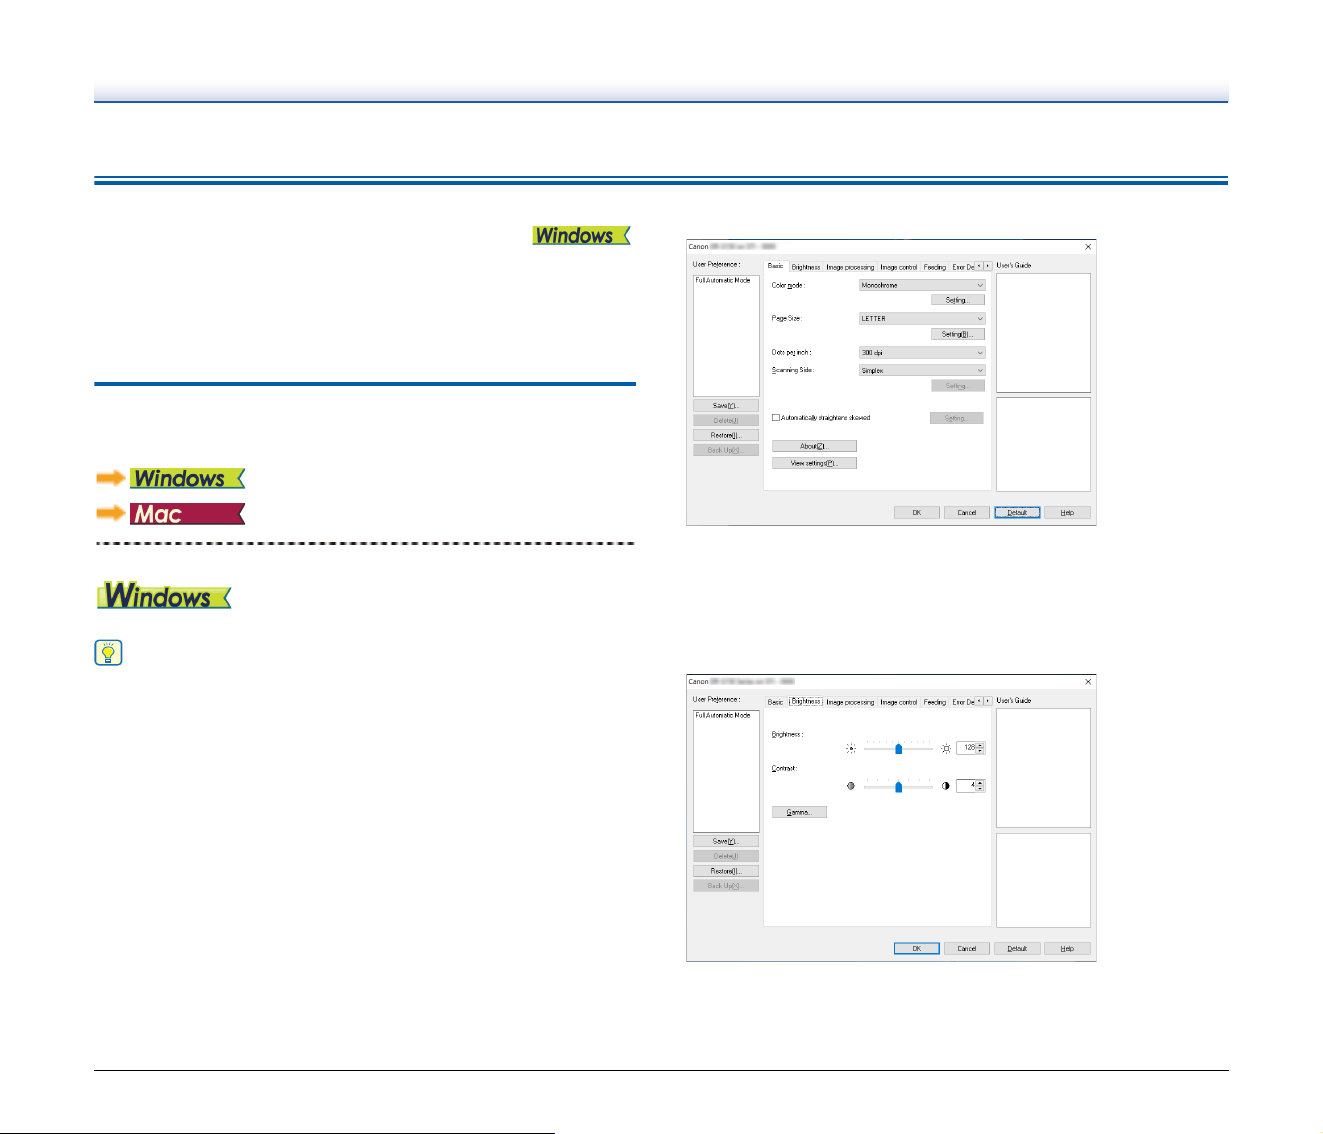Click Save button in the Color mode dialog
This screenshot has width=1323, height=1134.
click(x=726, y=406)
